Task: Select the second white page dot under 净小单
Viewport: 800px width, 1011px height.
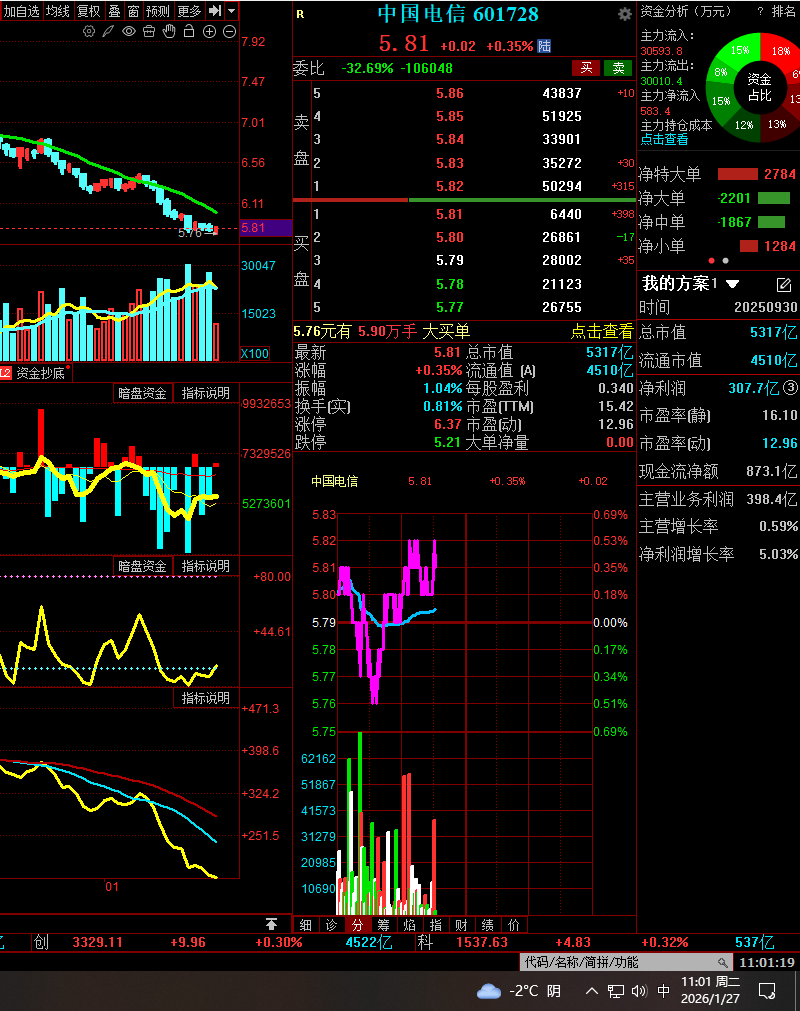Action: (x=725, y=260)
